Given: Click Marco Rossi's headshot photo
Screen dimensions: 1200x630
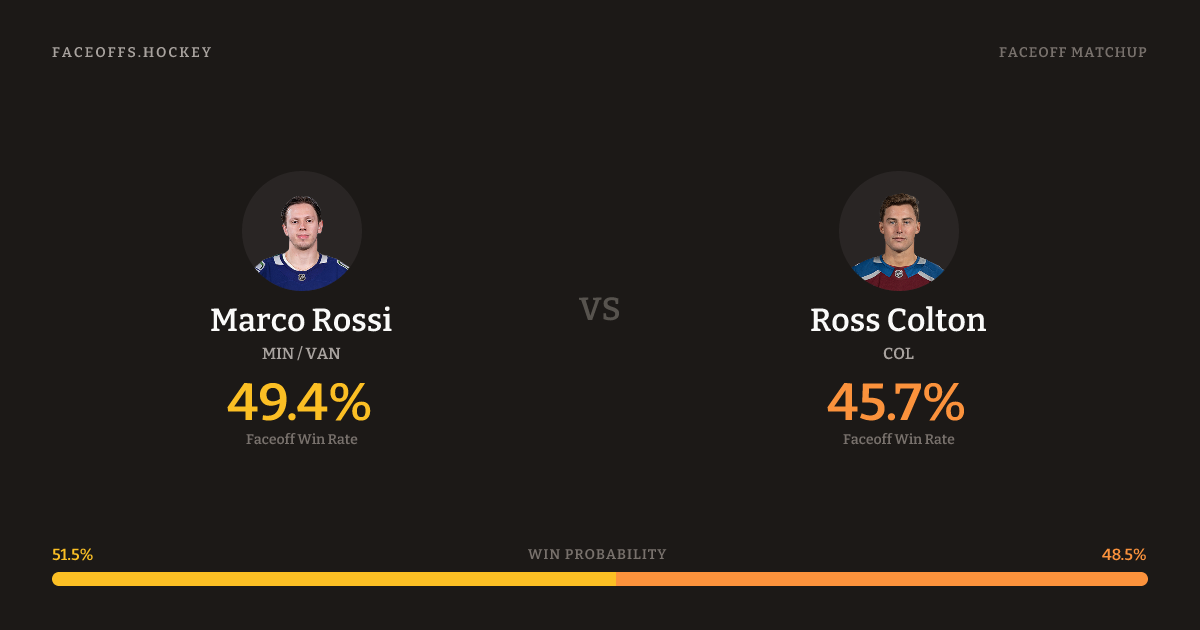Looking at the screenshot, I should click(301, 231).
